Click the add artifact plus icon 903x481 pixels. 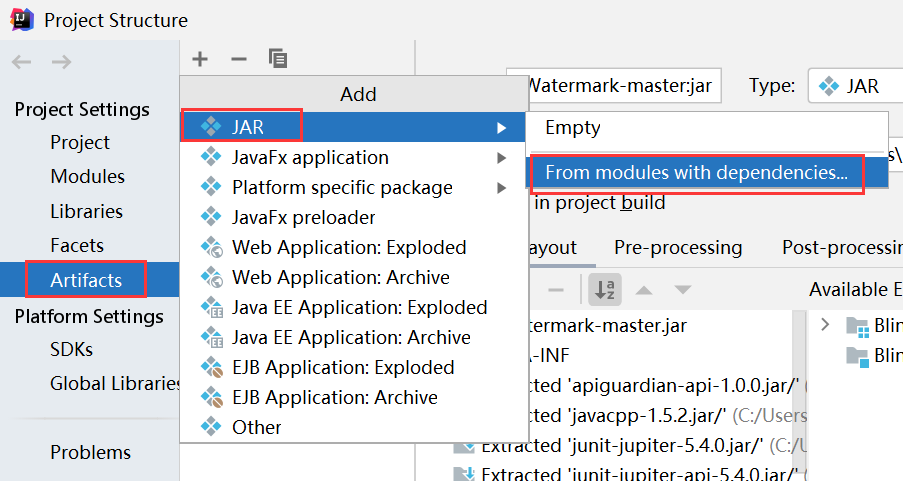click(x=200, y=59)
